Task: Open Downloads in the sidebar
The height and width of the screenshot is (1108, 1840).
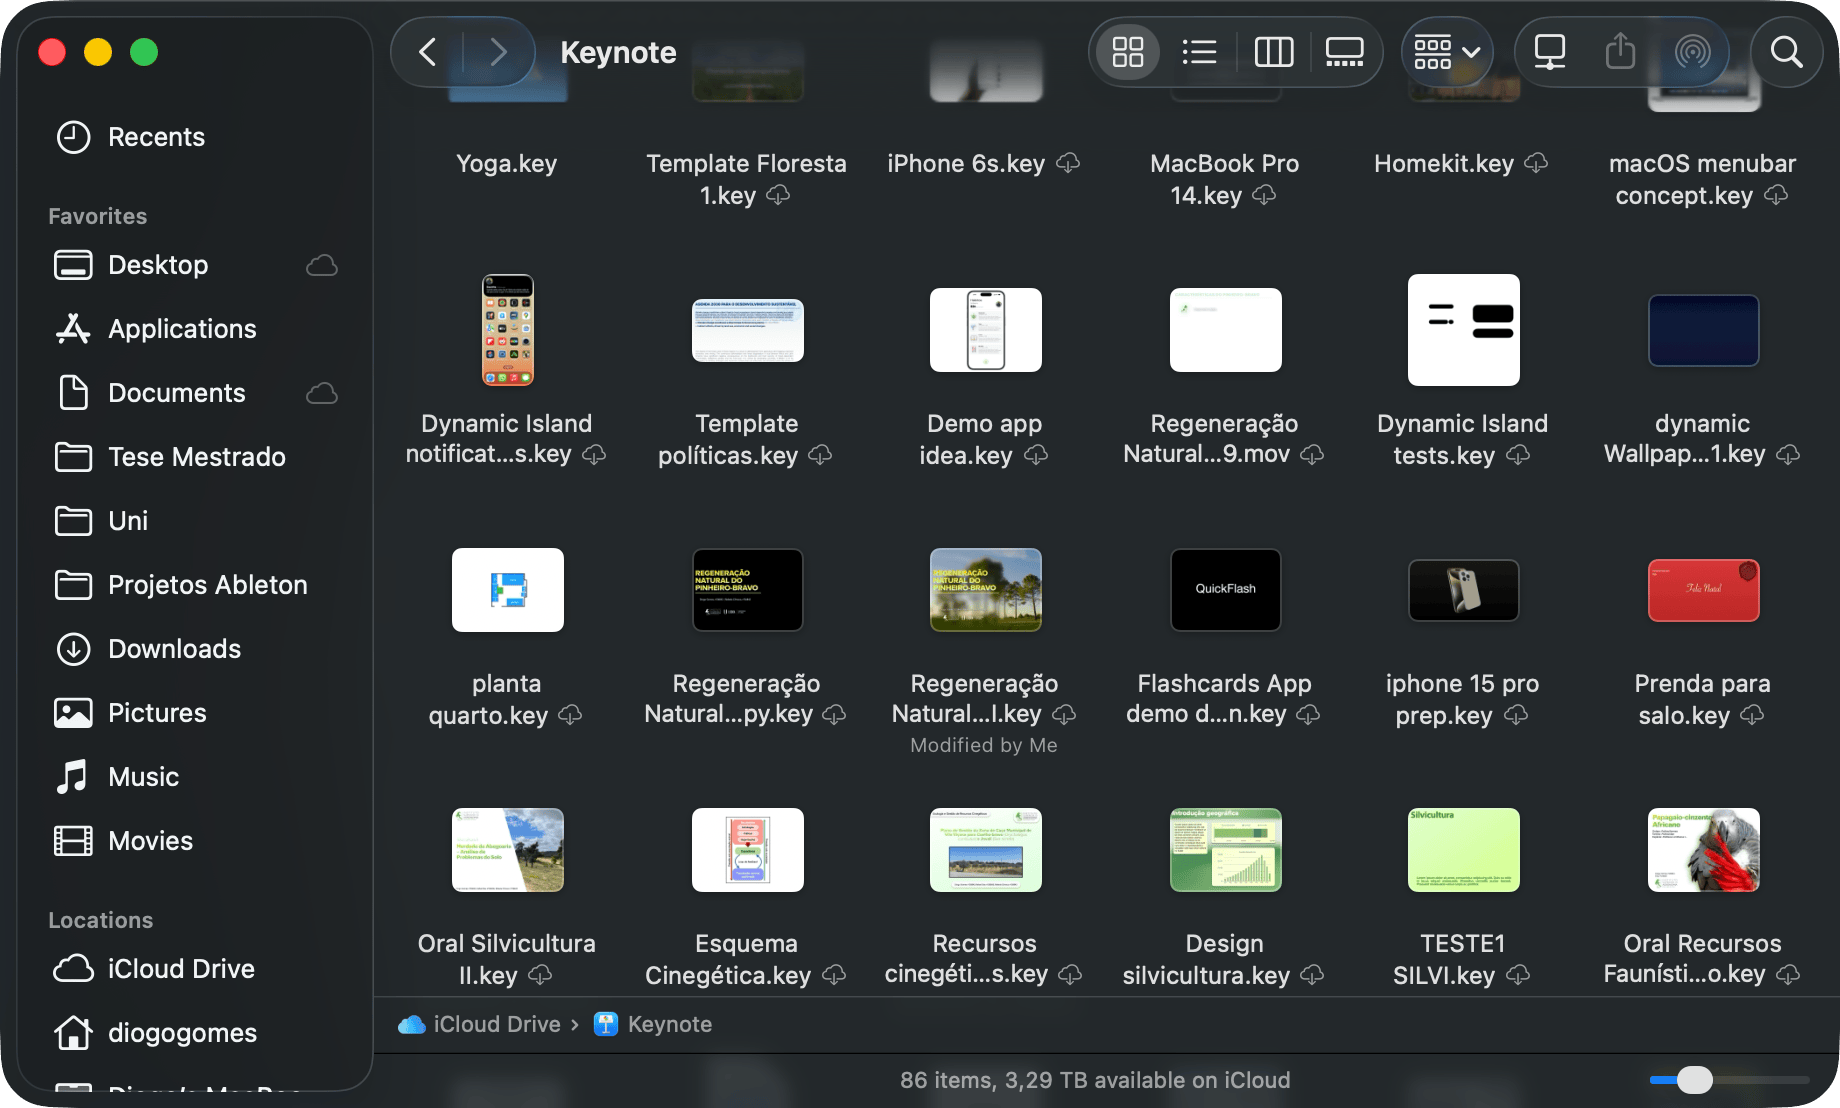Action: [x=174, y=649]
